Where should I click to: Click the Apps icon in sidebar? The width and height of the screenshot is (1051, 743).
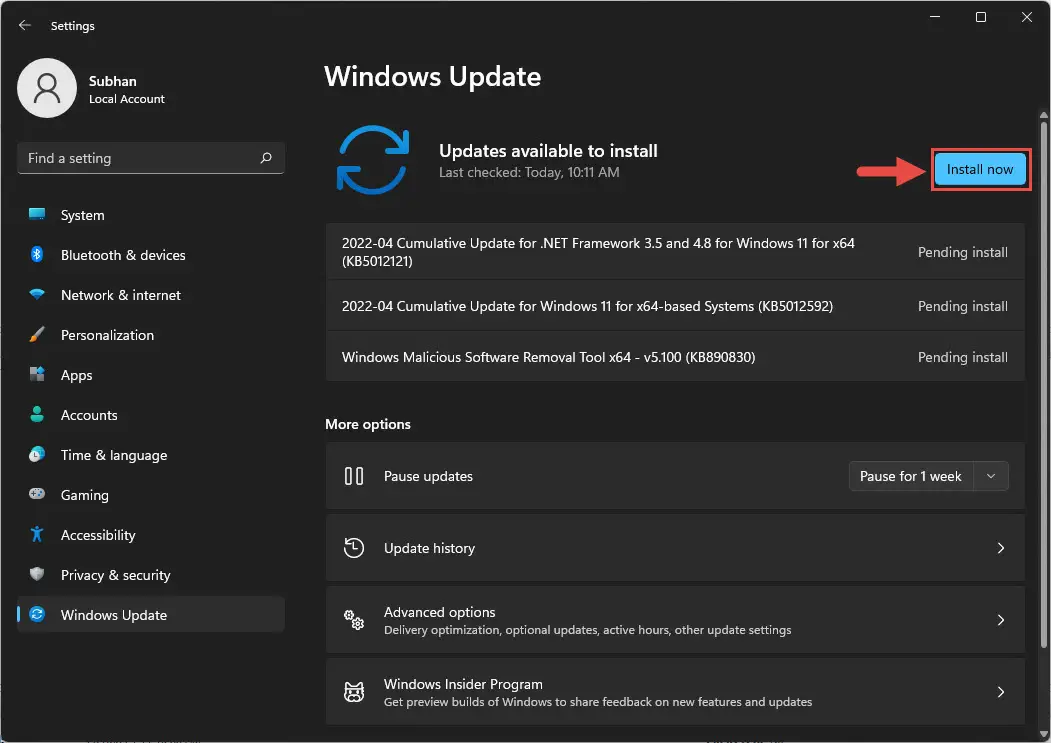[x=37, y=374]
